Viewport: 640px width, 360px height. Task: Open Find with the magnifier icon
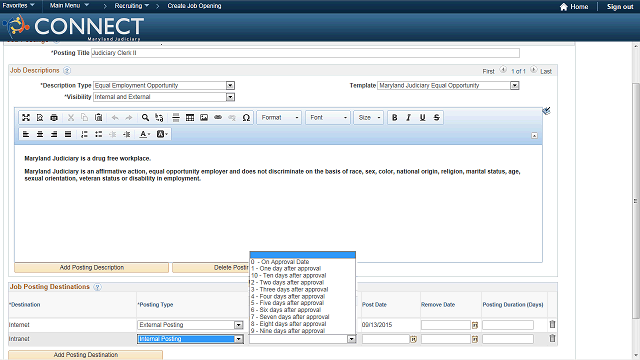(x=145, y=118)
